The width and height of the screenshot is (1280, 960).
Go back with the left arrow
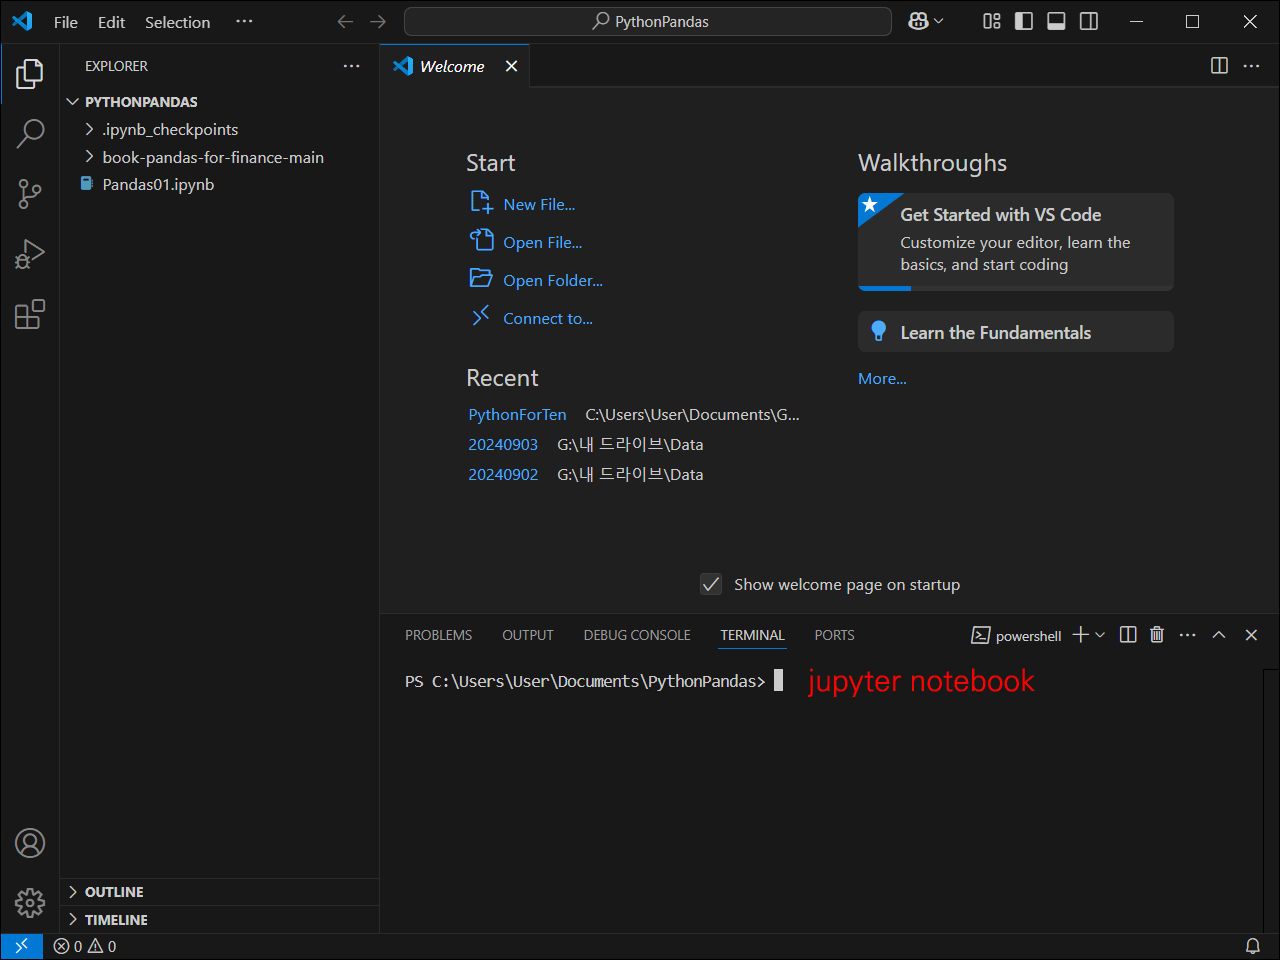pyautogui.click(x=345, y=21)
